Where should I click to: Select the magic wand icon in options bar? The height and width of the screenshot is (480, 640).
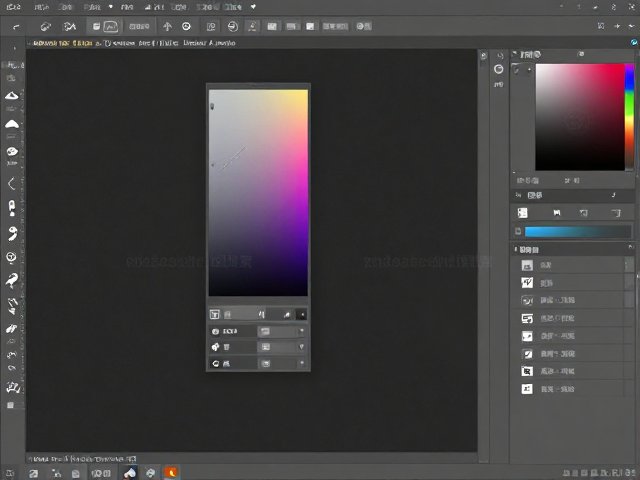tap(69, 27)
